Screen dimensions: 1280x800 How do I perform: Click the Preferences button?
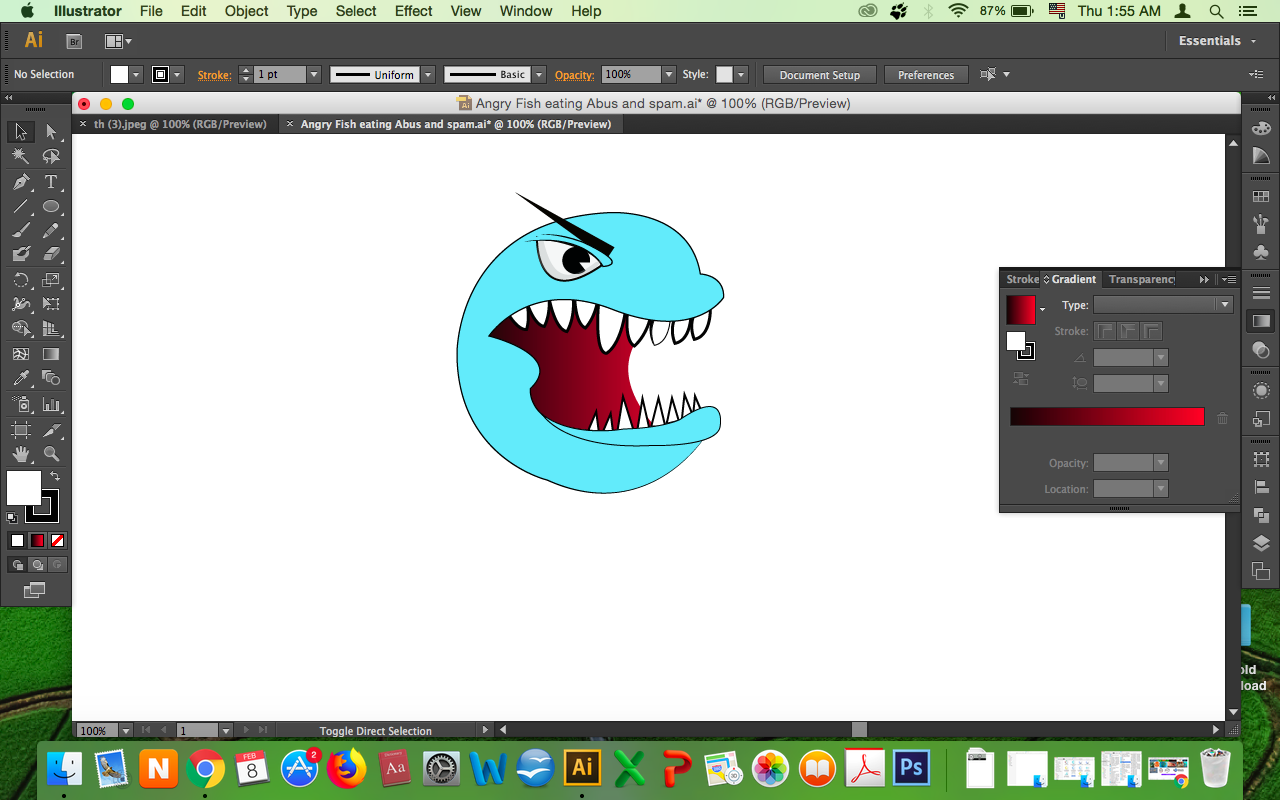pos(926,75)
